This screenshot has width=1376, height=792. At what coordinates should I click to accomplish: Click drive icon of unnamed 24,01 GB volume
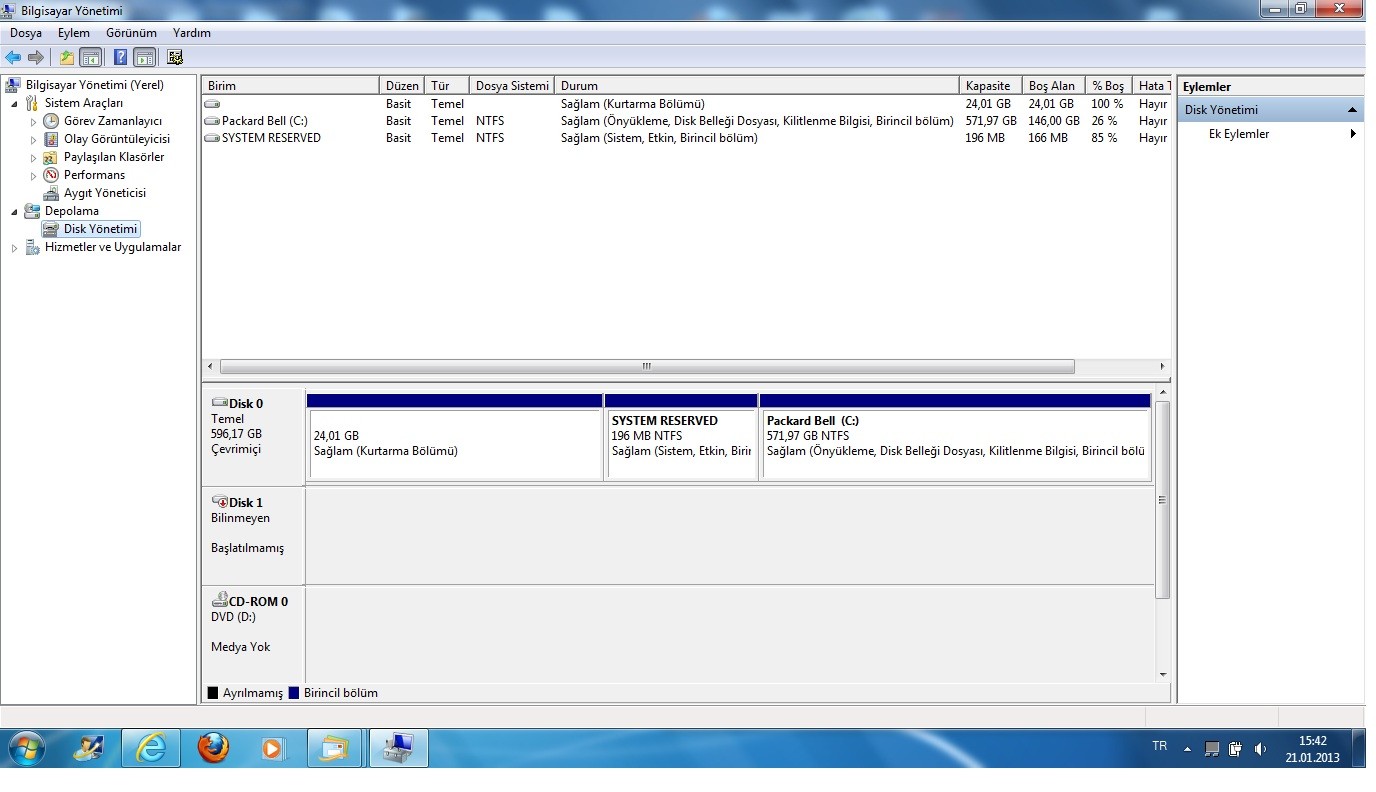(x=212, y=104)
